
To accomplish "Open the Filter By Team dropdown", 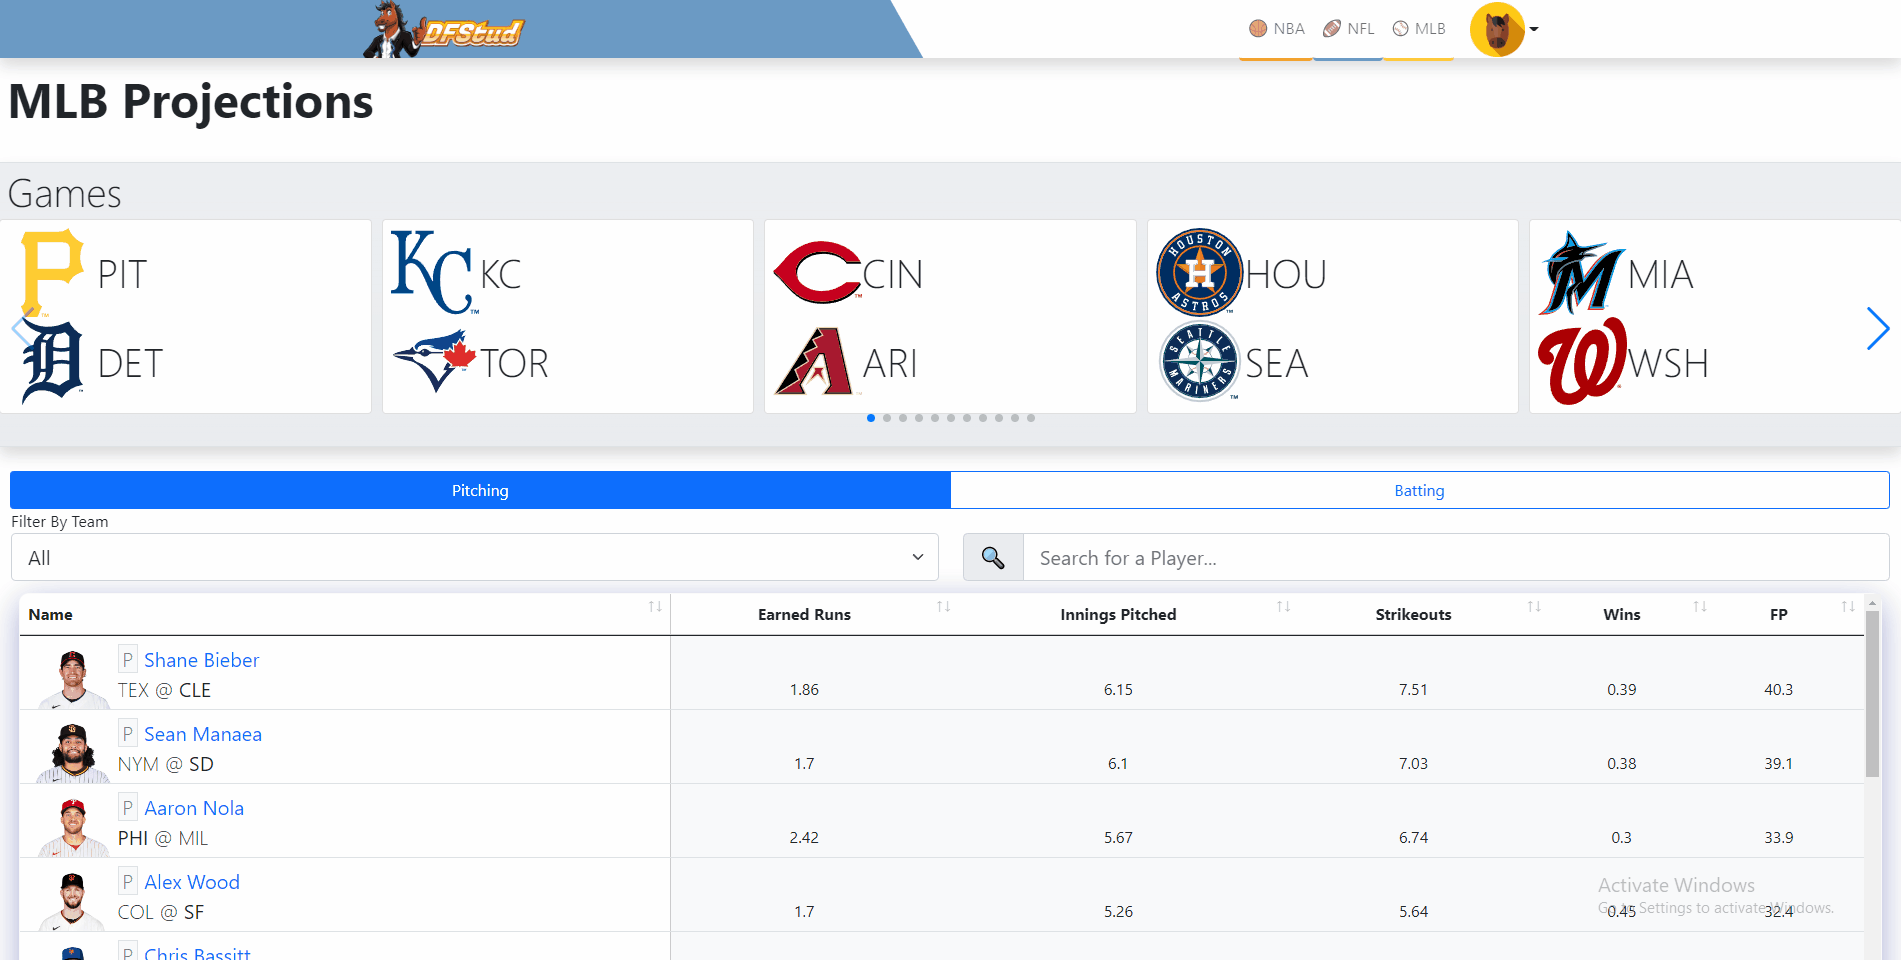I will click(x=475, y=557).
